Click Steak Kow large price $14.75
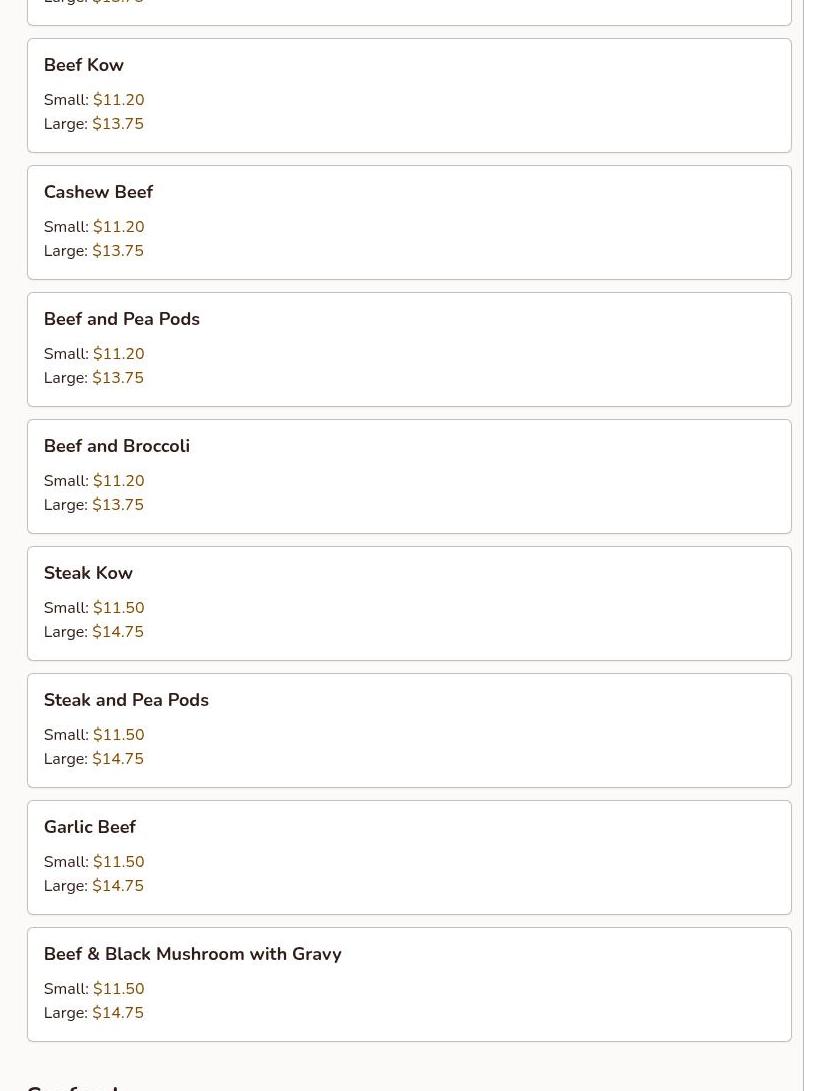Screen dimensions: 824x1091 pos(118,632)
